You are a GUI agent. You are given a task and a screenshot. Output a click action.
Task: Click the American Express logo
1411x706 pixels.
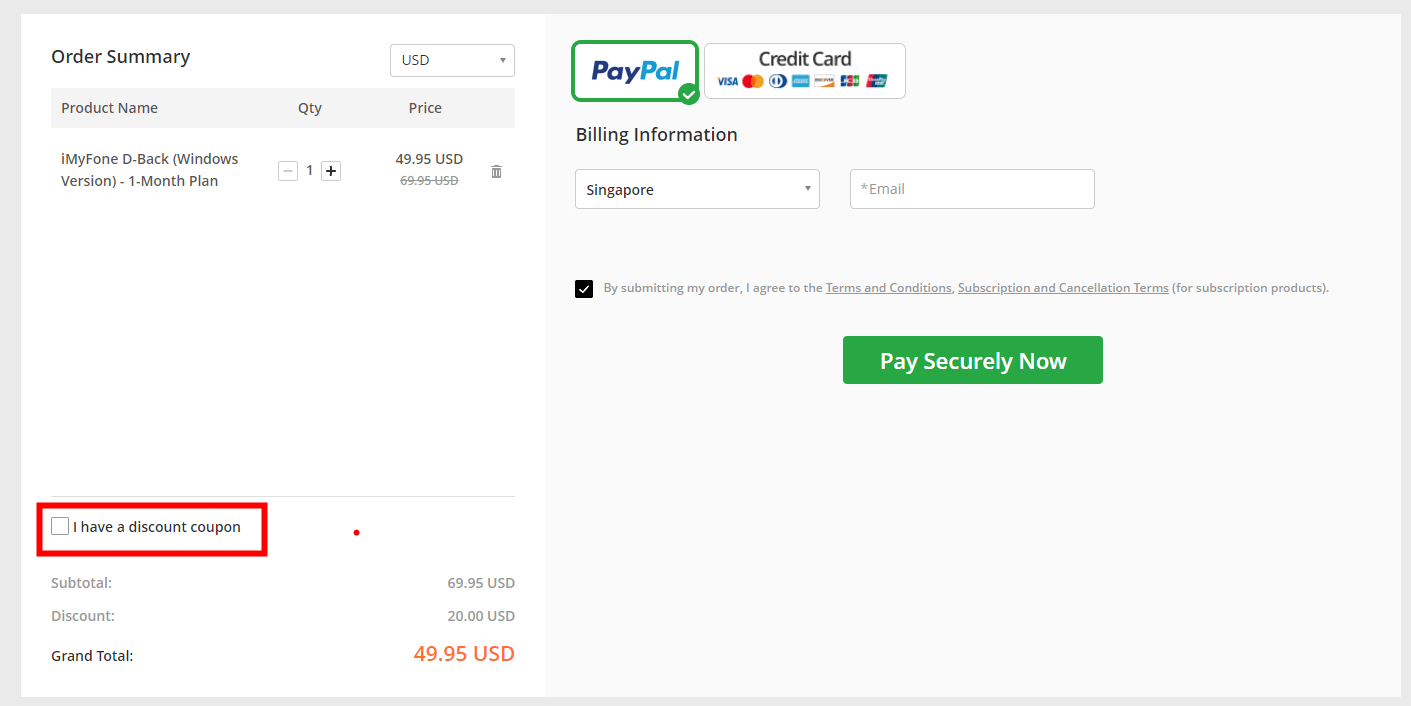[x=800, y=81]
